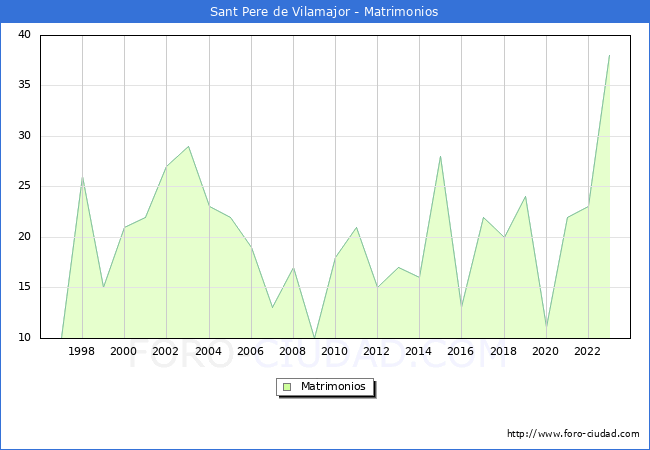Click the 2022 x-axis label
650x450 pixels.
click(587, 351)
